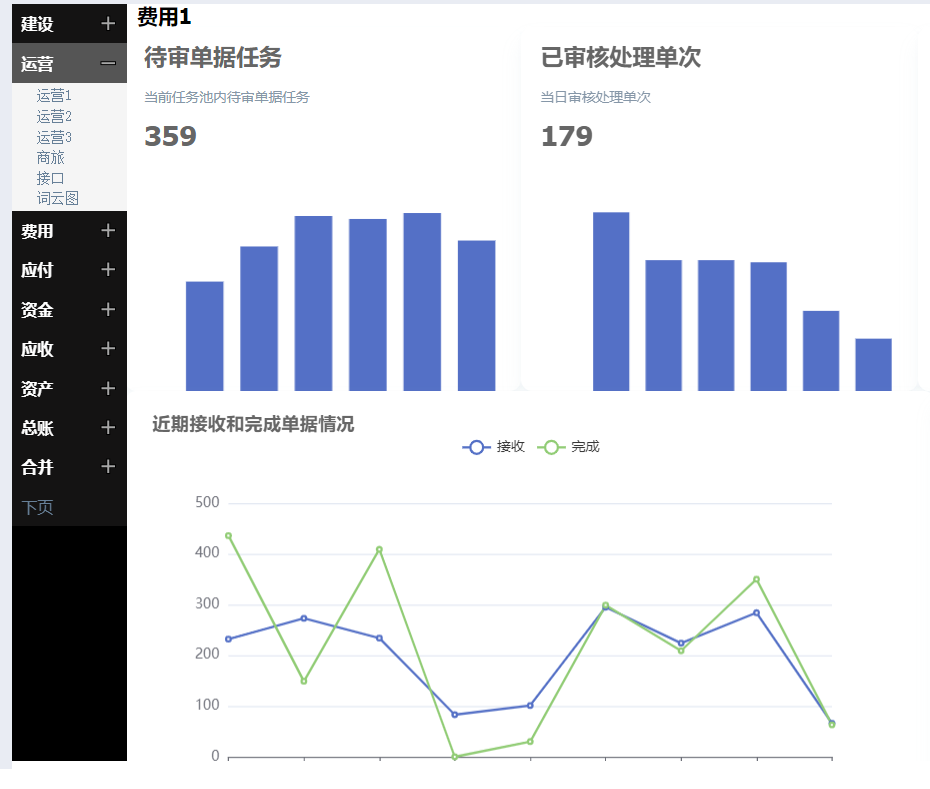Click the plus icon next to 资产
Viewport: 930px width, 789px height.
(x=108, y=388)
